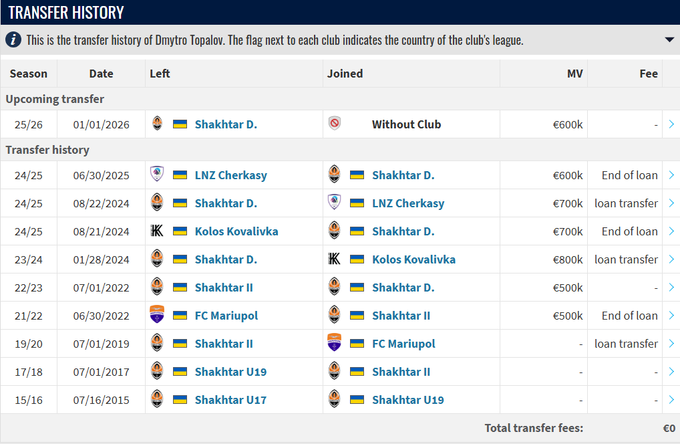Expand details arrow for 07/16/2015 transfer
Viewport: 680px width, 444px height.
pos(670,399)
